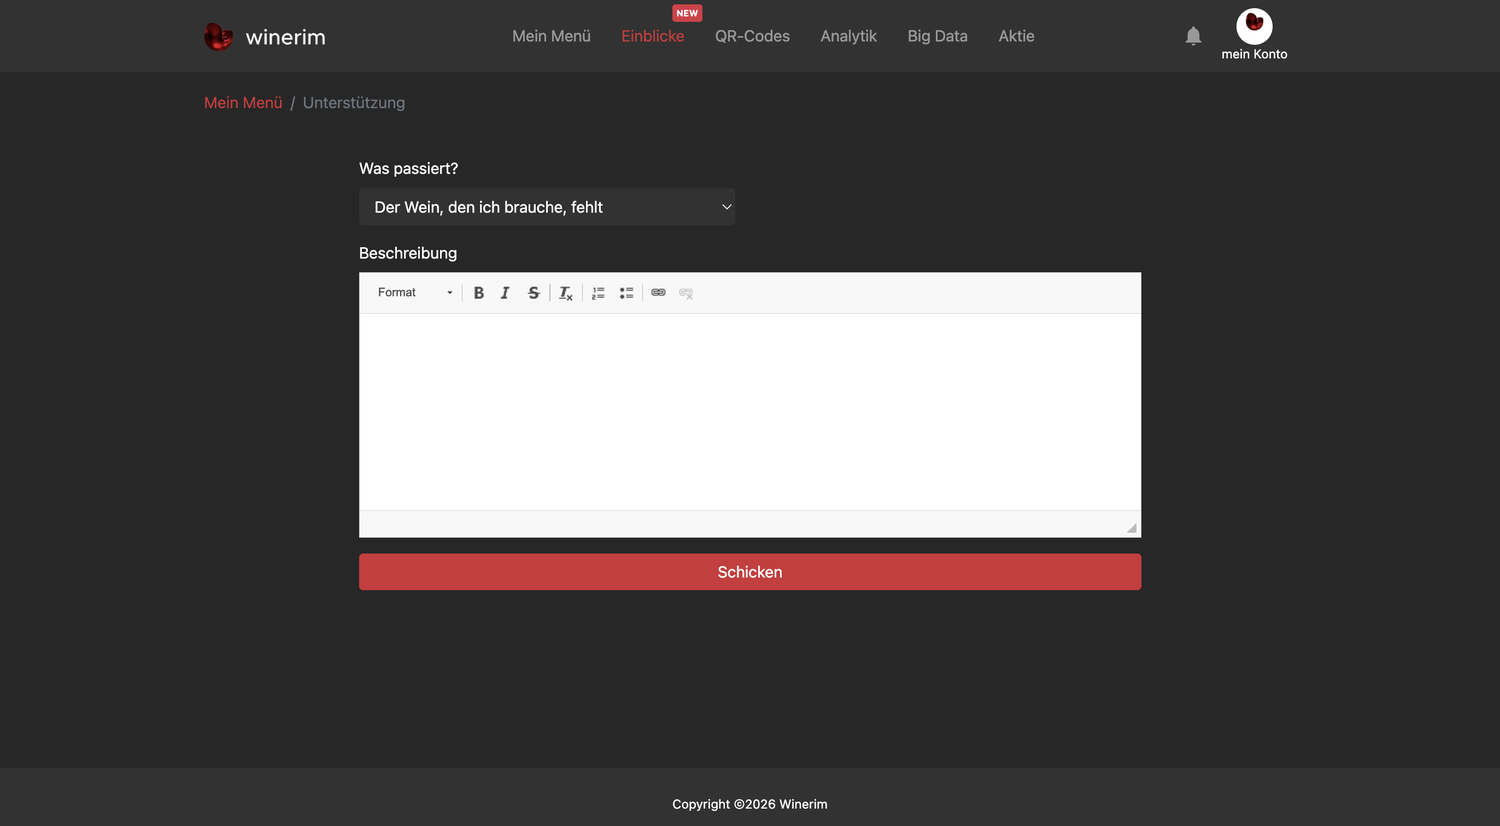1500x826 pixels.
Task: Click the unlink icon in toolbar
Action: tap(686, 293)
